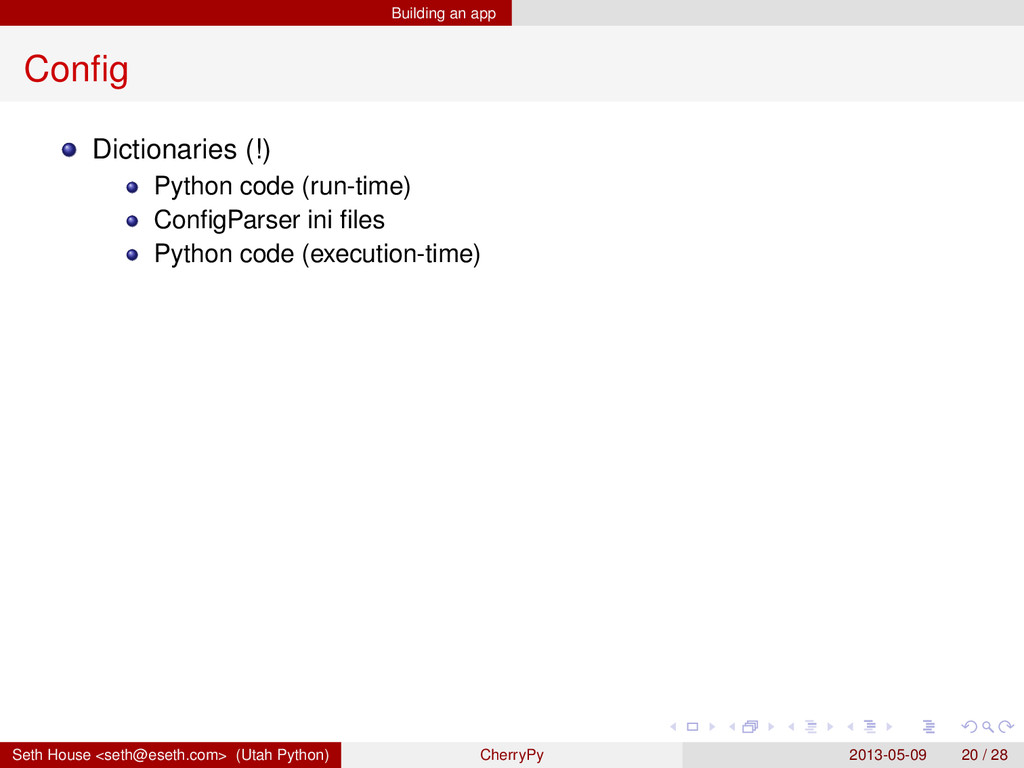This screenshot has width=1024, height=768.
Task: Click the section lines navigation icon
Action: 870,726
